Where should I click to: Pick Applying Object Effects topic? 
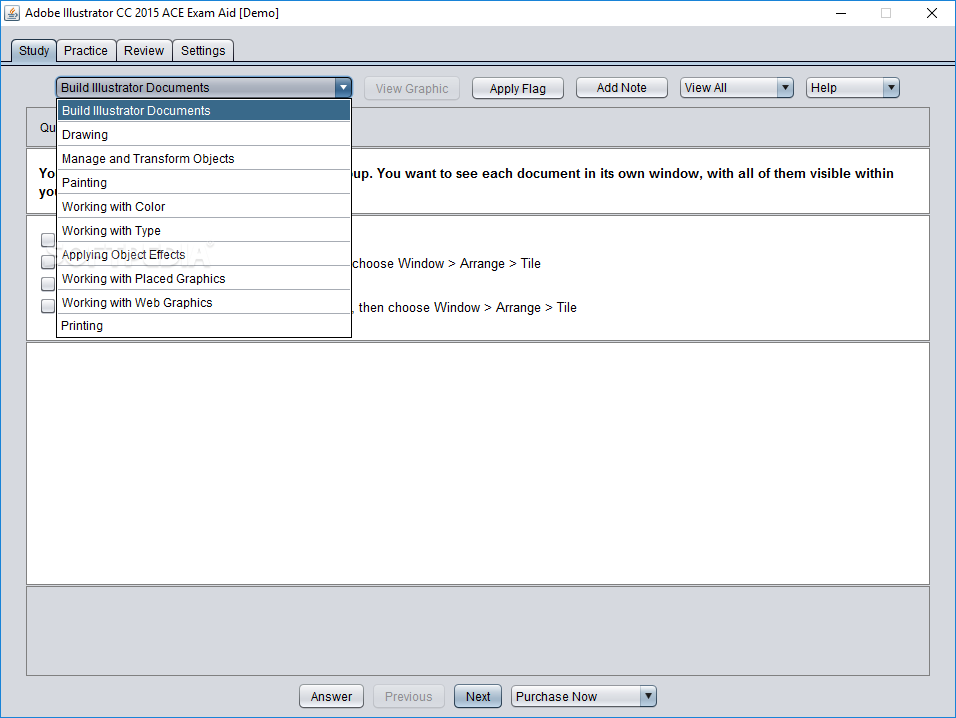(x=204, y=254)
